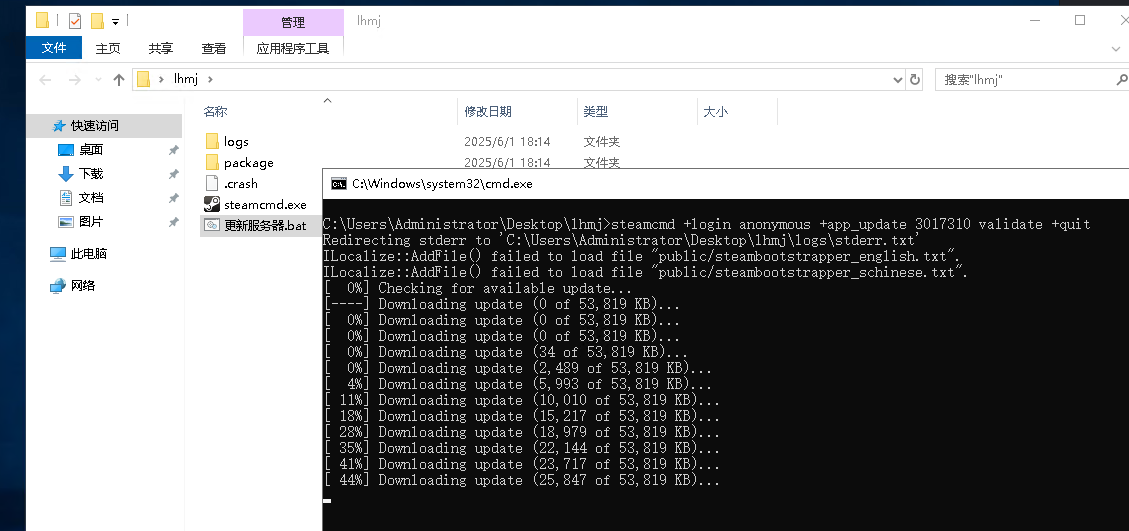Select the .crash file name
Screen dimensions: 1129x531
(240, 184)
